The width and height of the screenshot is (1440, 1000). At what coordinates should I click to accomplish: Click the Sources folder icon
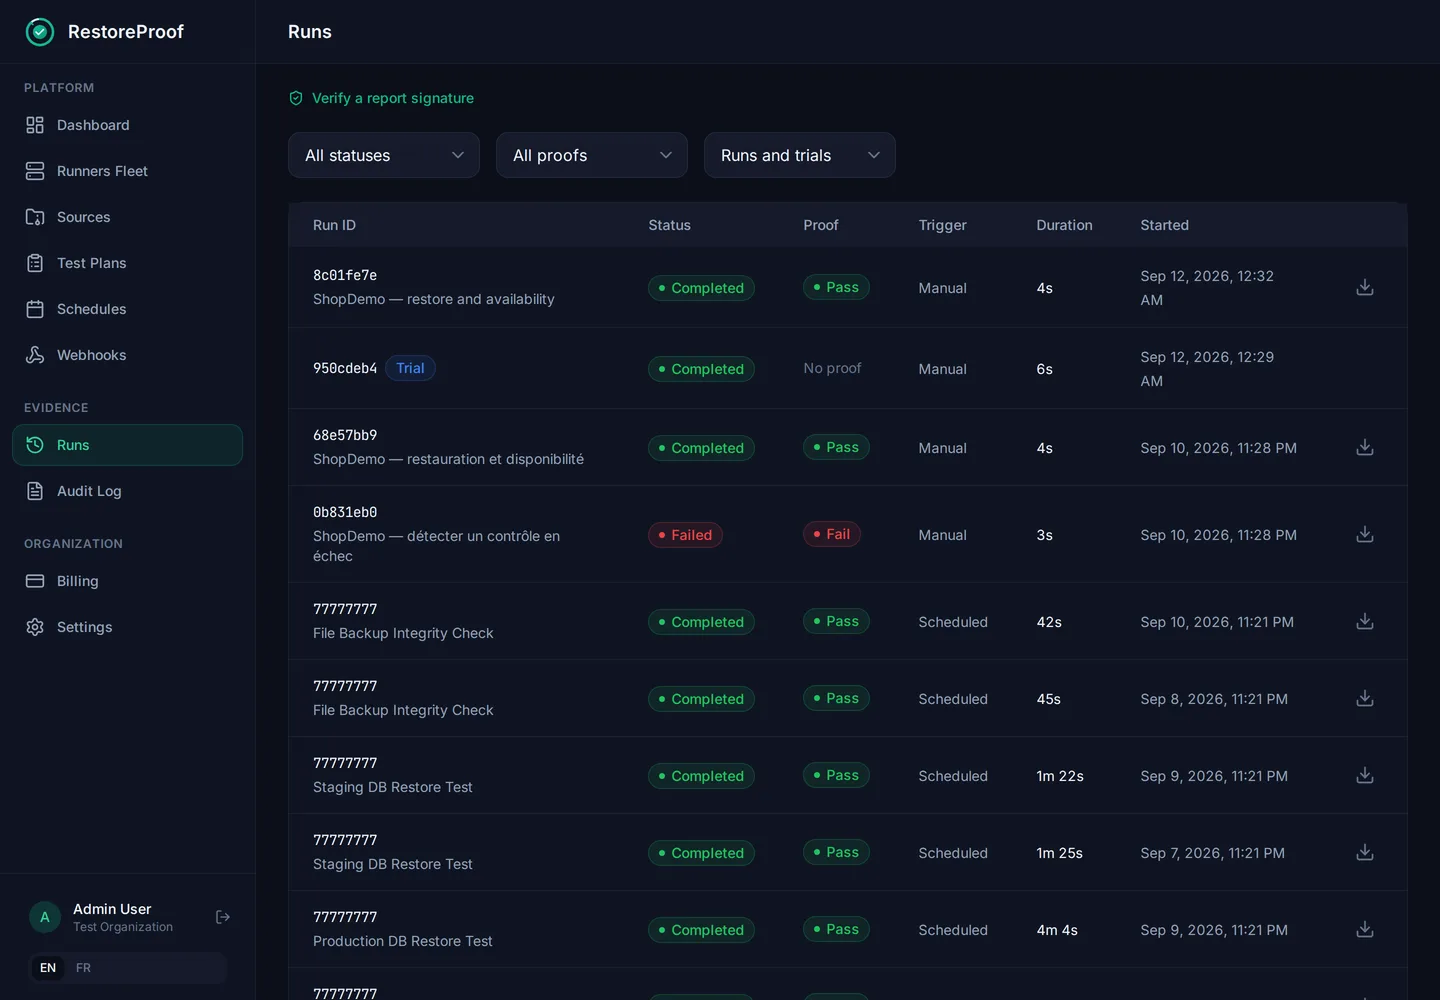35,217
